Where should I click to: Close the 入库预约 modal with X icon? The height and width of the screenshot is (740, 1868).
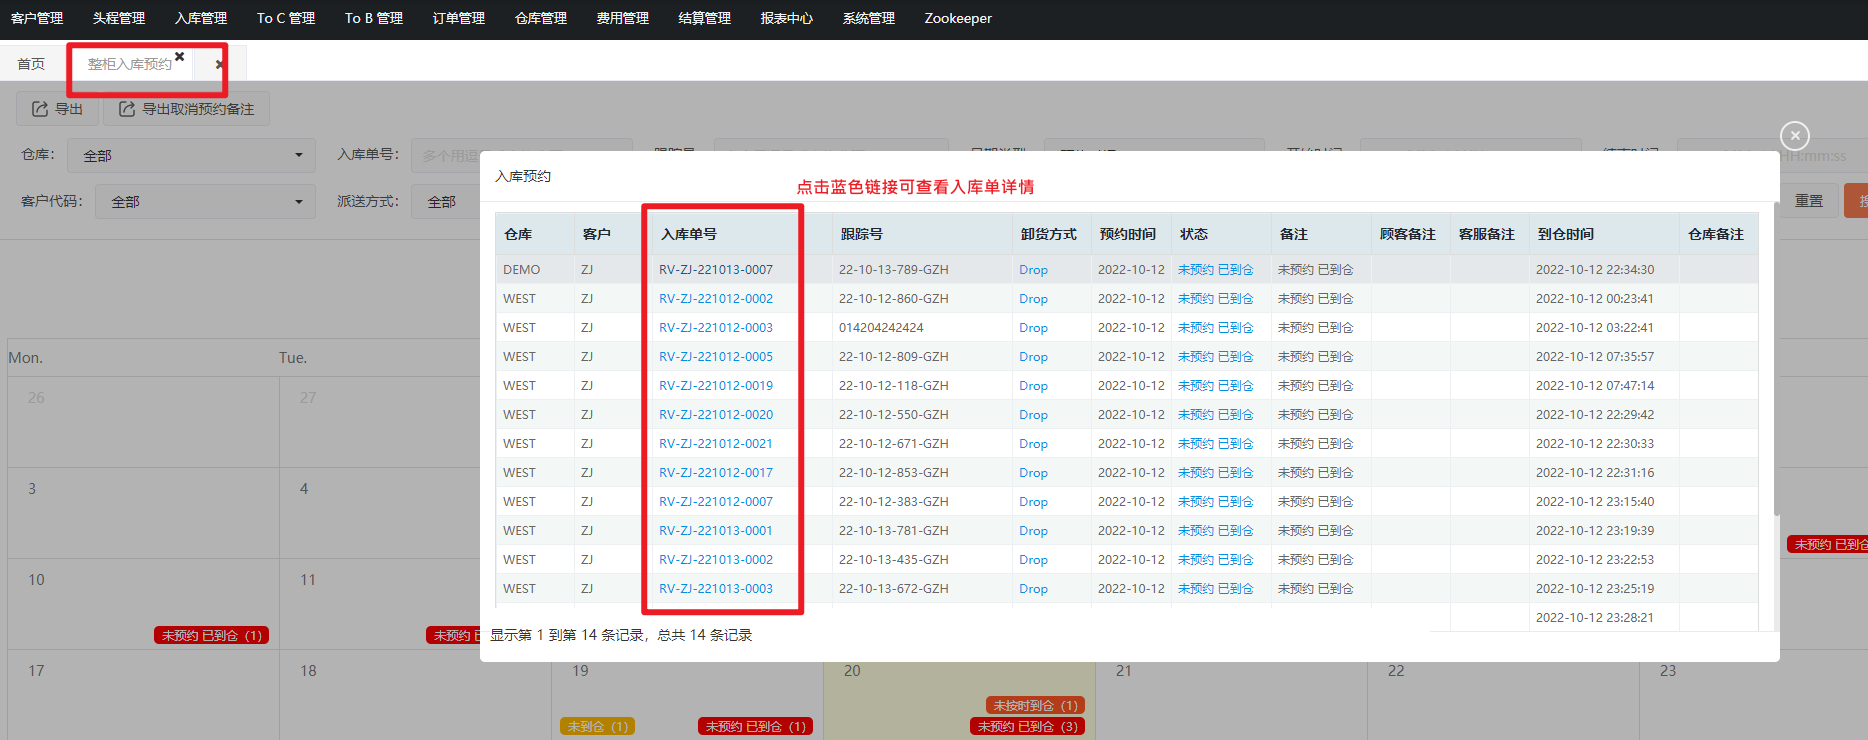1795,135
